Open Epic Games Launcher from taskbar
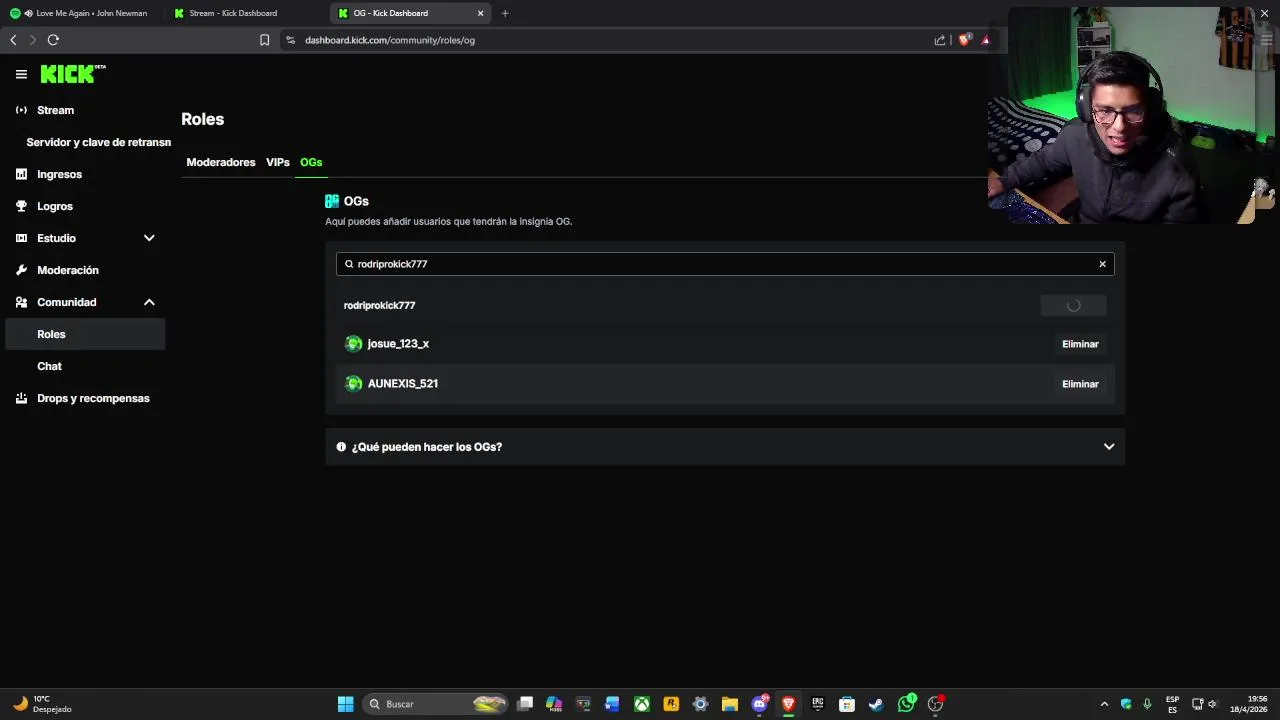Viewport: 1280px width, 720px height. tap(817, 704)
